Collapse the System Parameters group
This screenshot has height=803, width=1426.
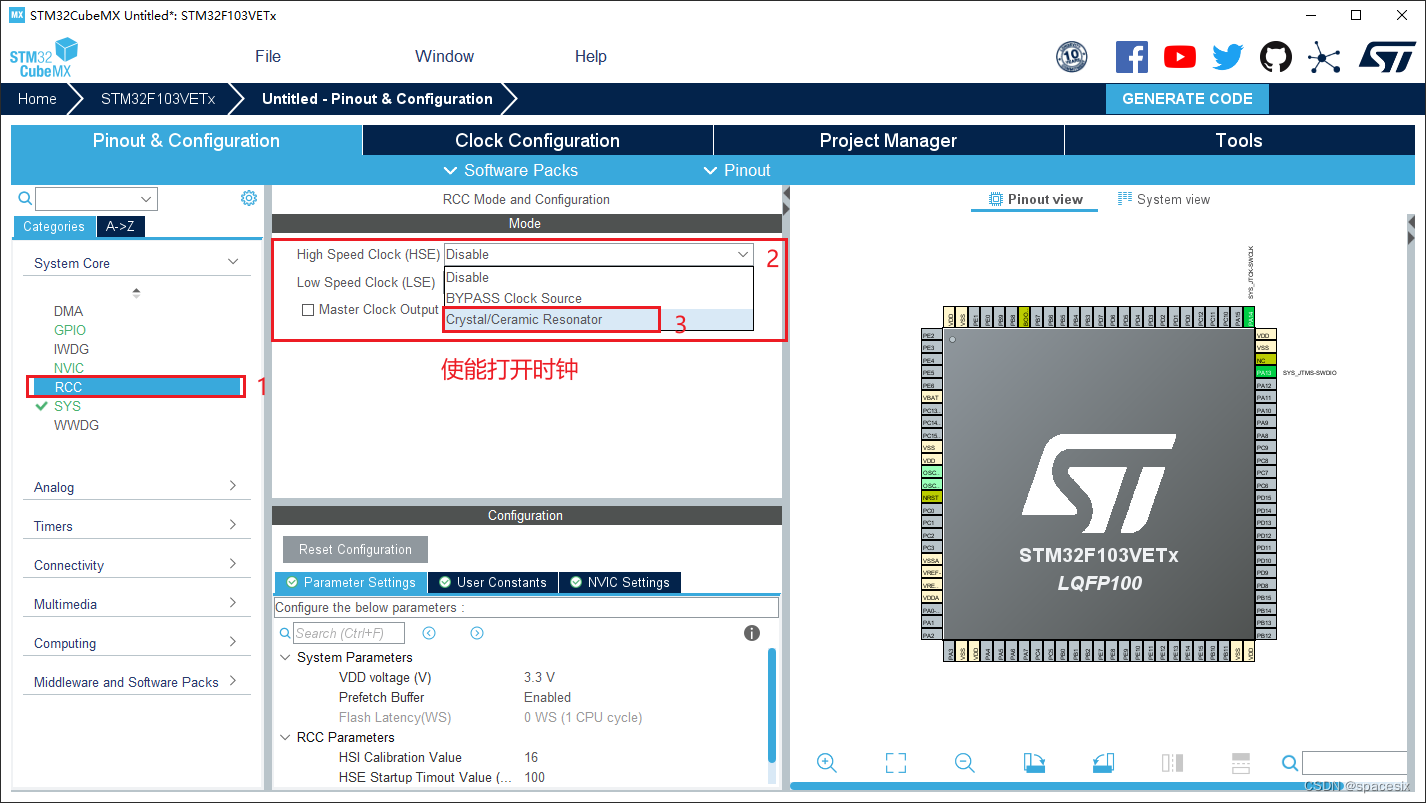(286, 657)
